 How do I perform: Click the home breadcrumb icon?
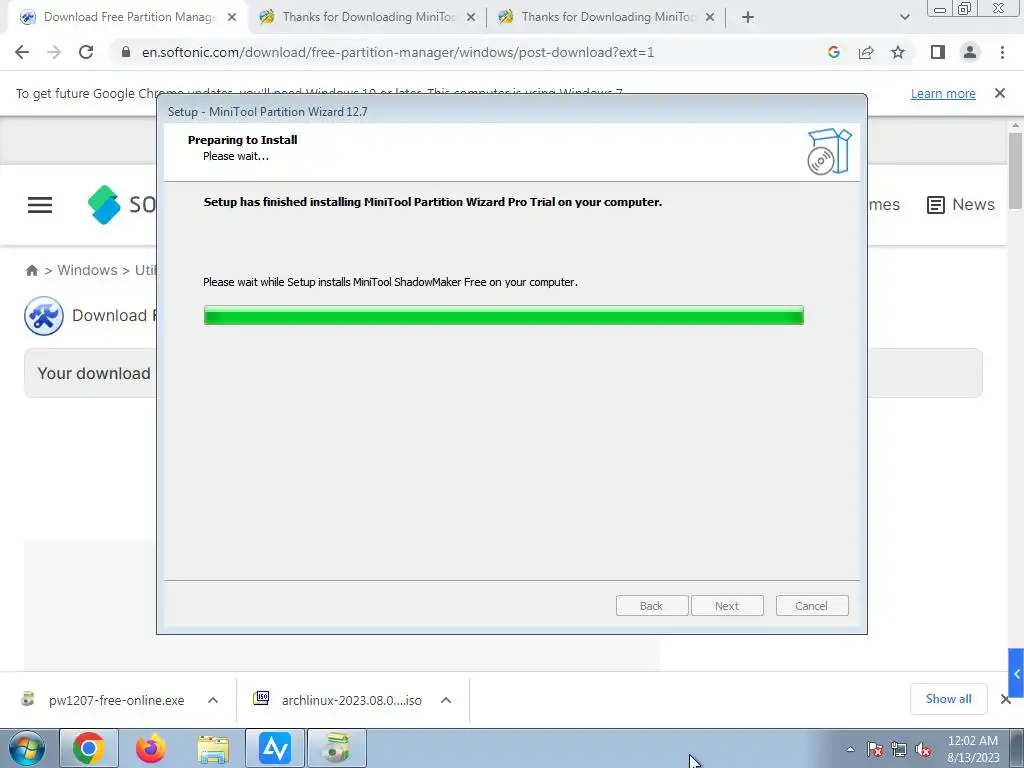31,270
